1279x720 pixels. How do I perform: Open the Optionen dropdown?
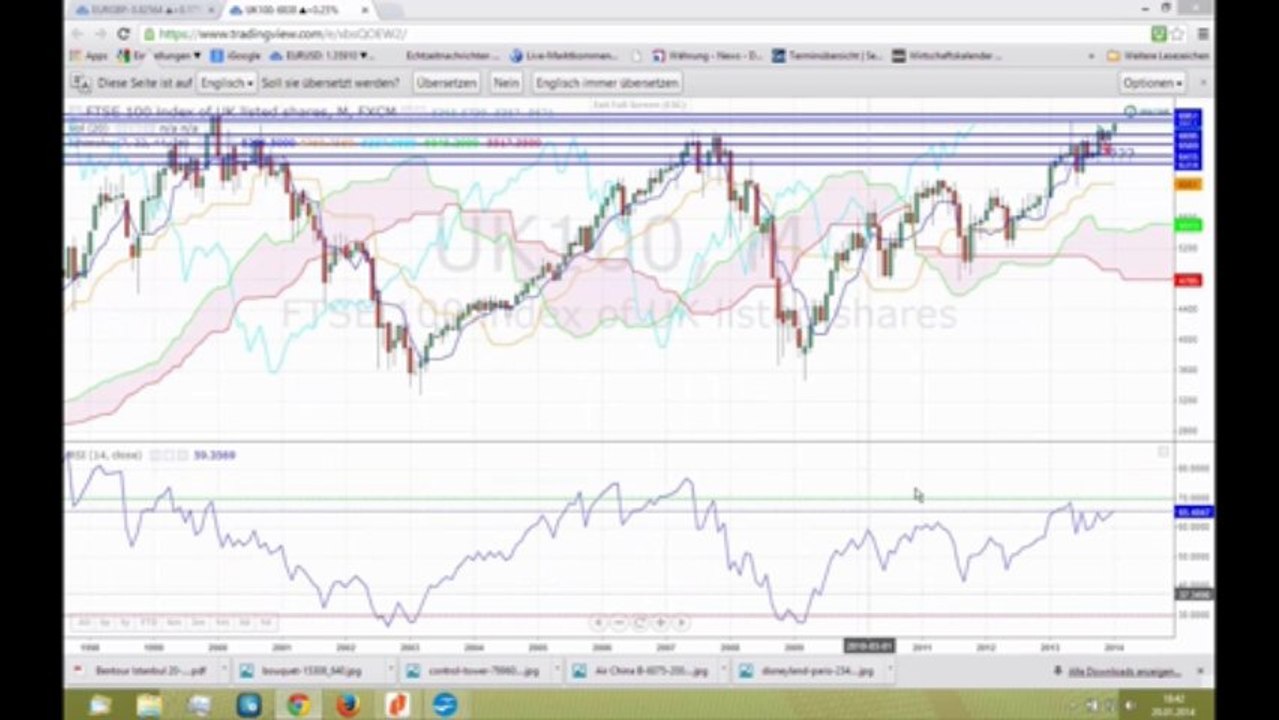tap(1153, 83)
